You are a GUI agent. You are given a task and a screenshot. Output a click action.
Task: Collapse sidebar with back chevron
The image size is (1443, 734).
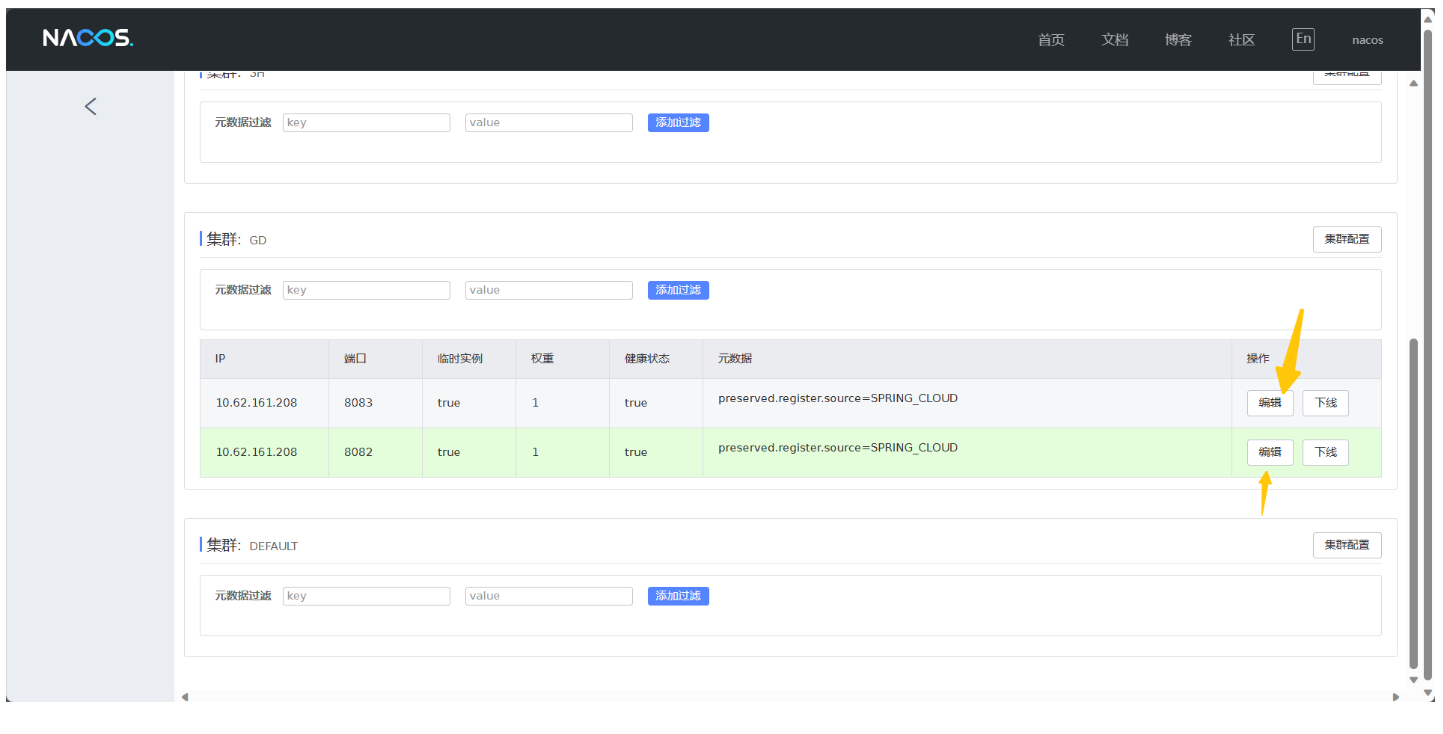91,106
